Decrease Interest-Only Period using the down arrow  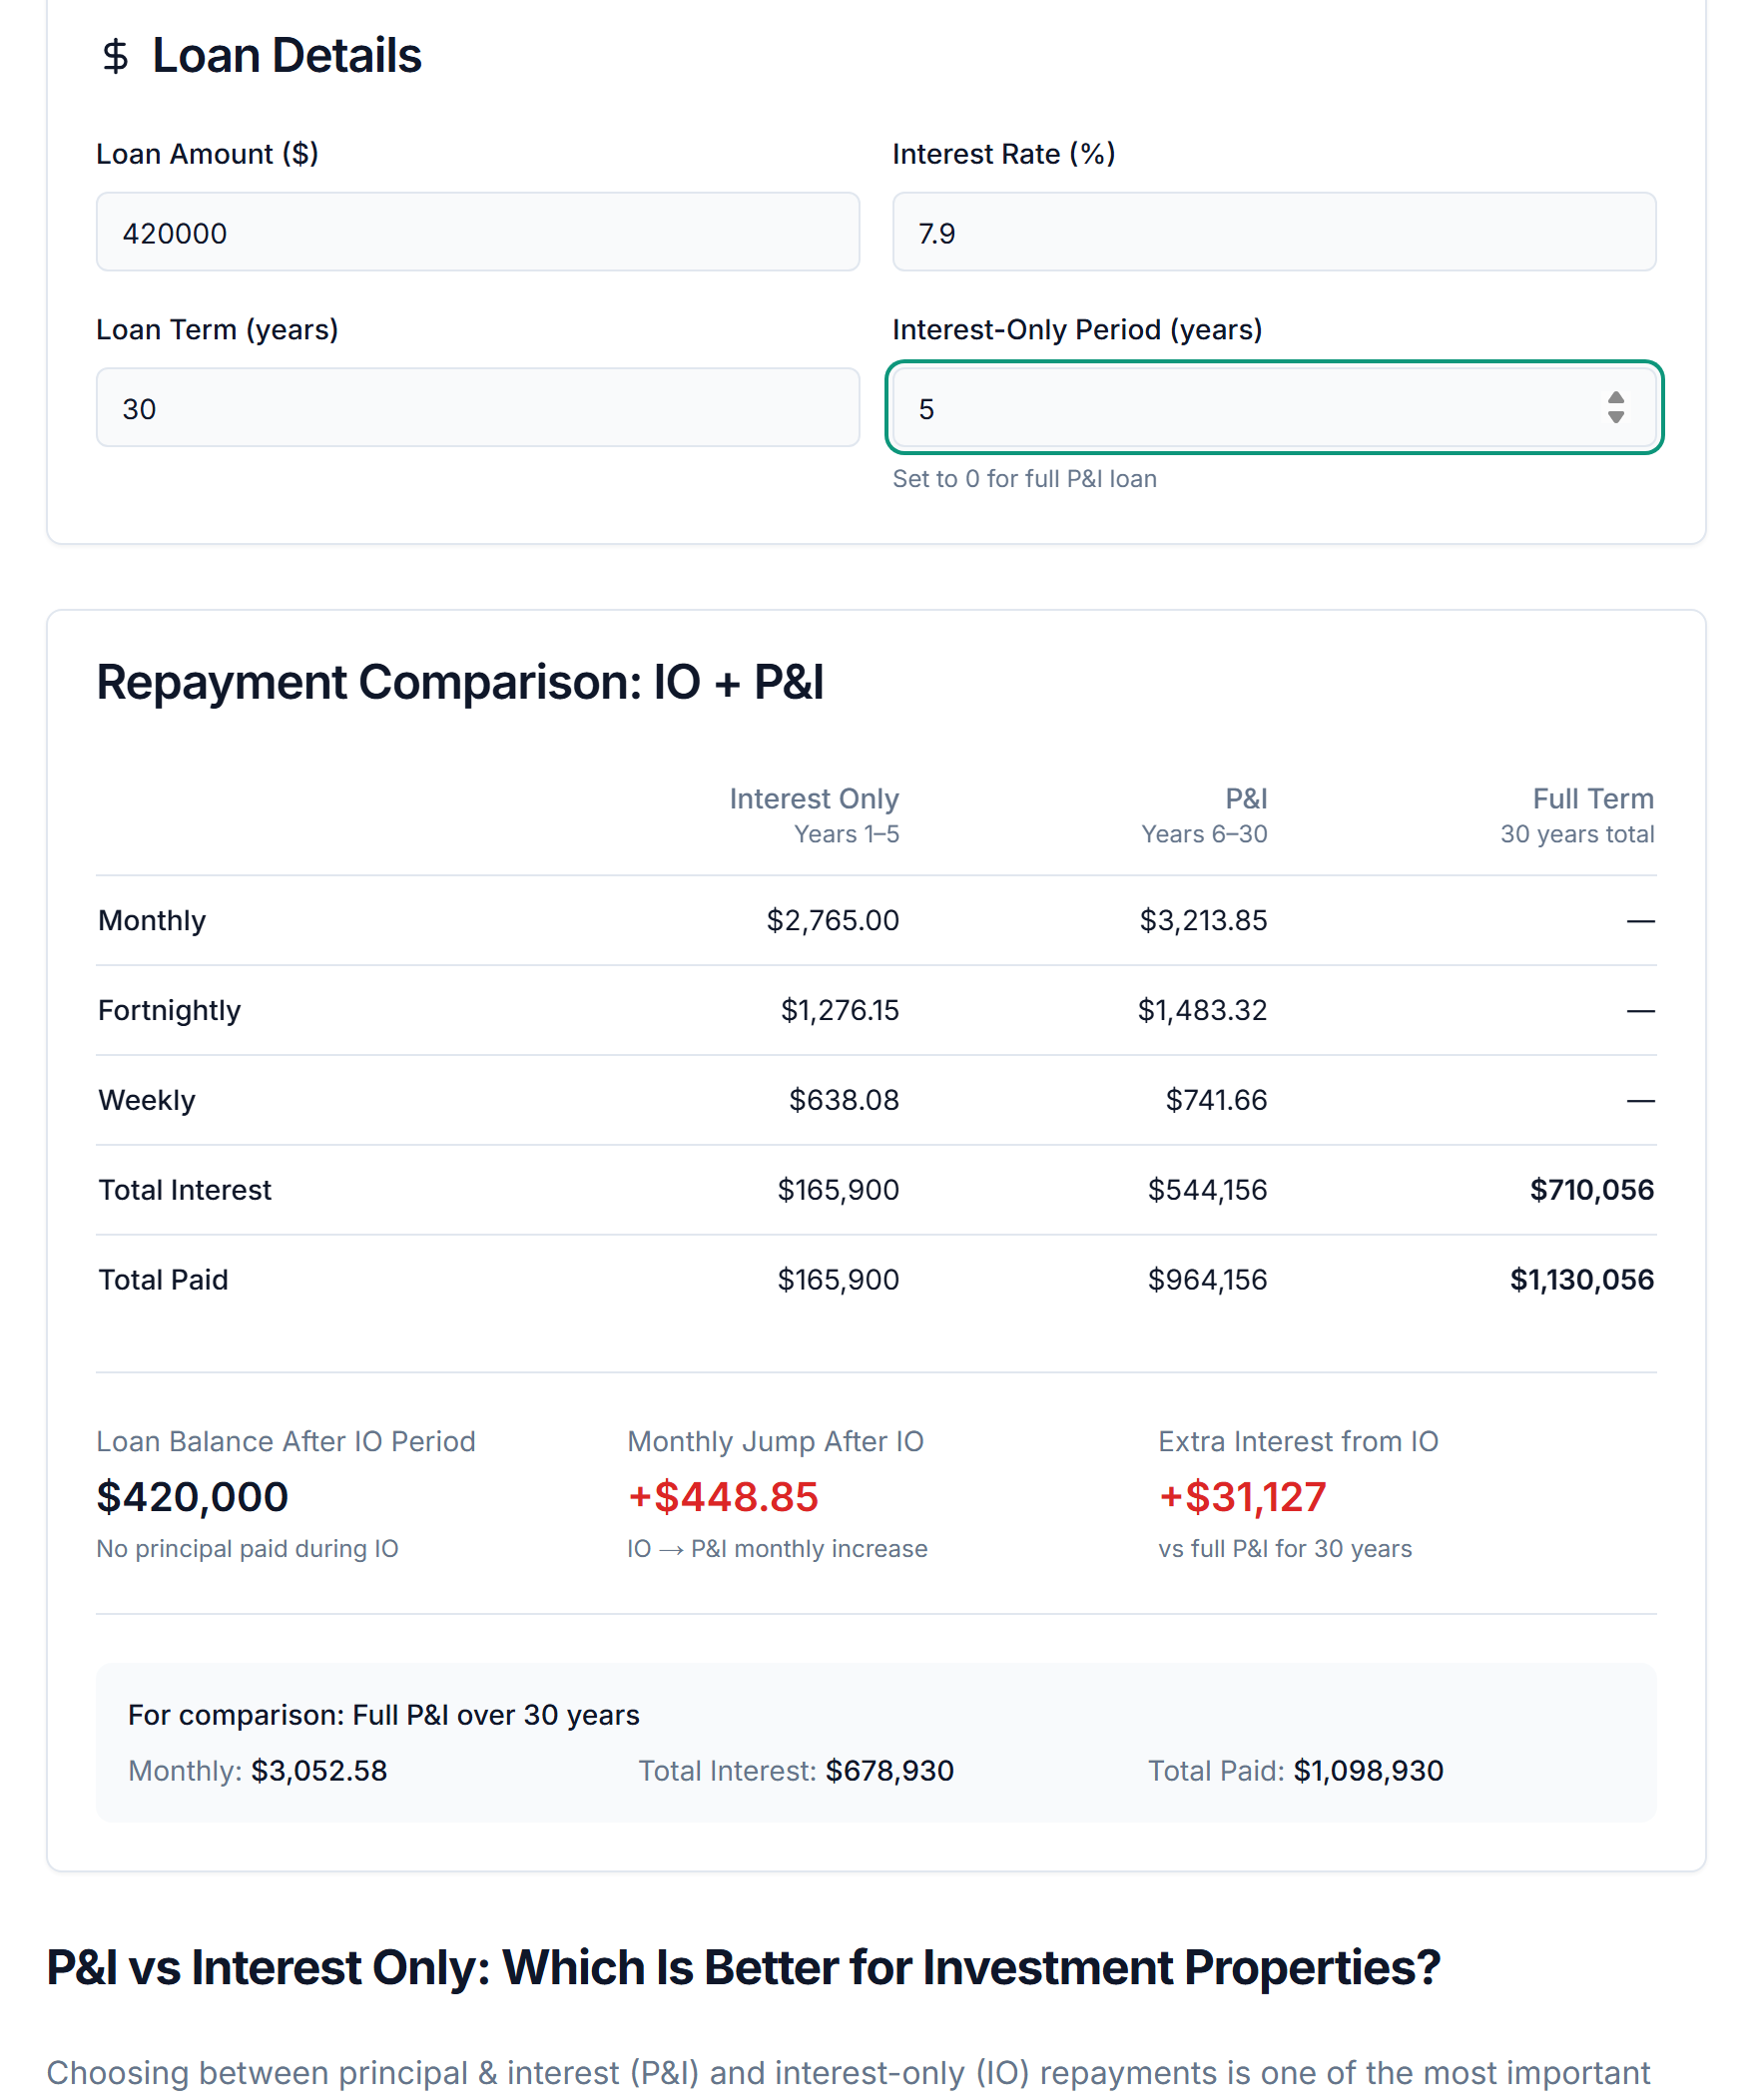pyautogui.click(x=1617, y=417)
